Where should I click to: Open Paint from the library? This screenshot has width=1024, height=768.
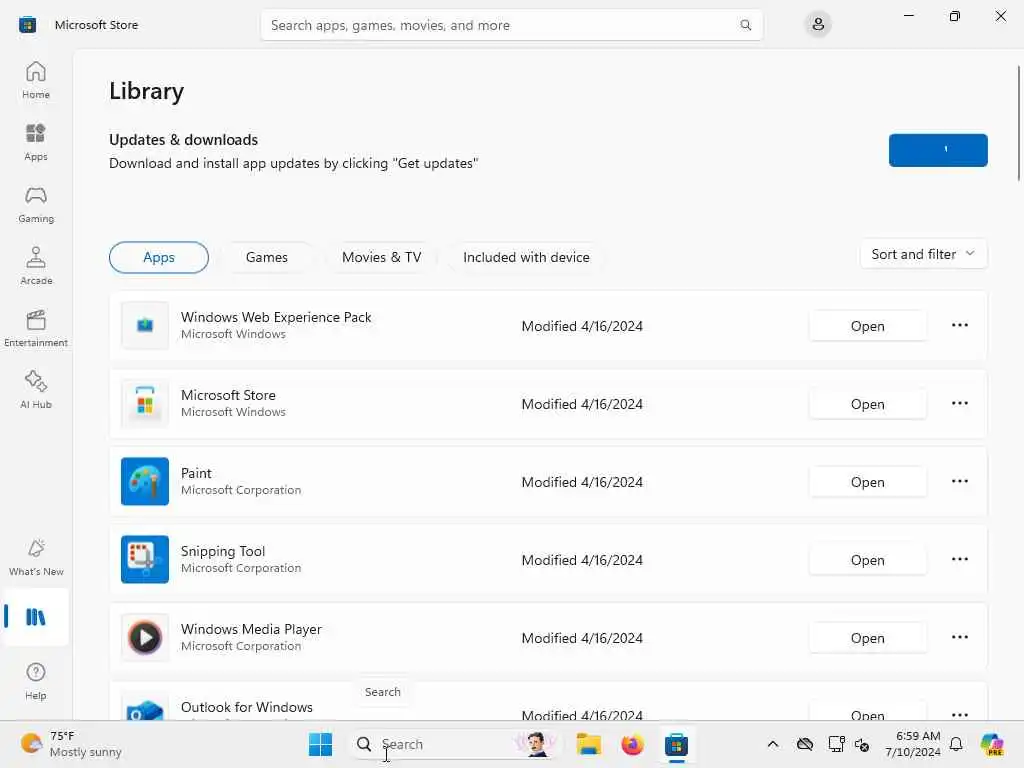pyautogui.click(x=867, y=482)
